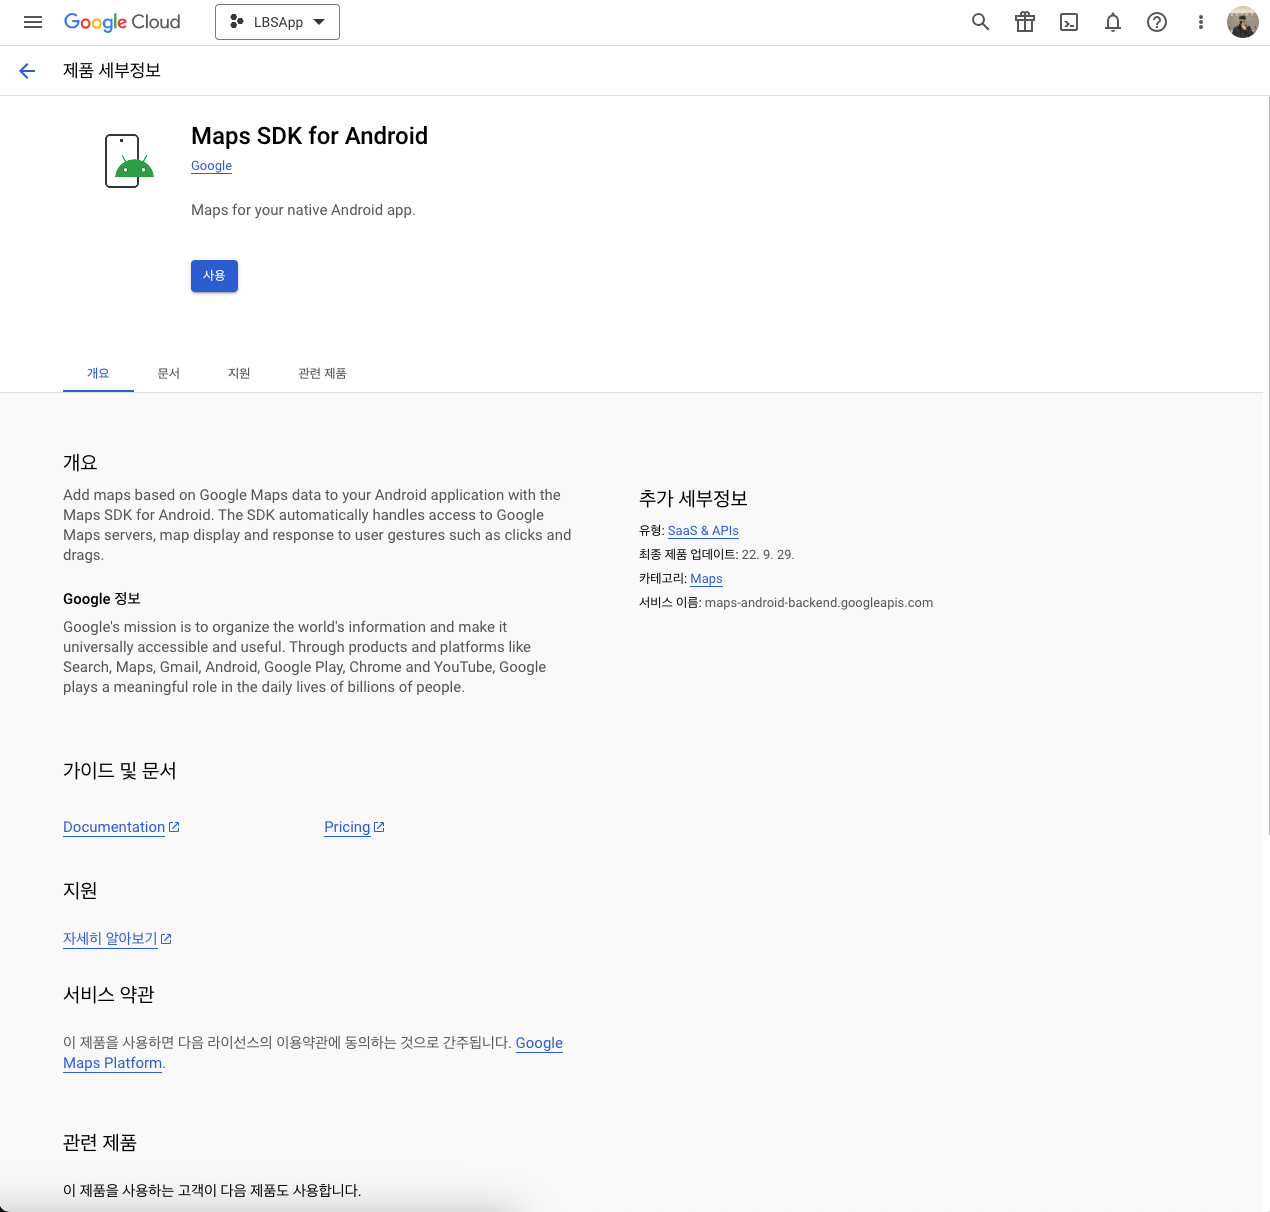Click the 서비스 약관 heading
The width and height of the screenshot is (1270, 1212).
[109, 995]
